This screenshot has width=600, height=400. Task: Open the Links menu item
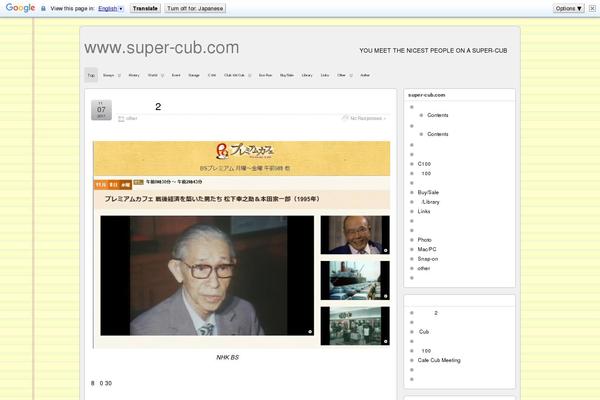coord(325,75)
